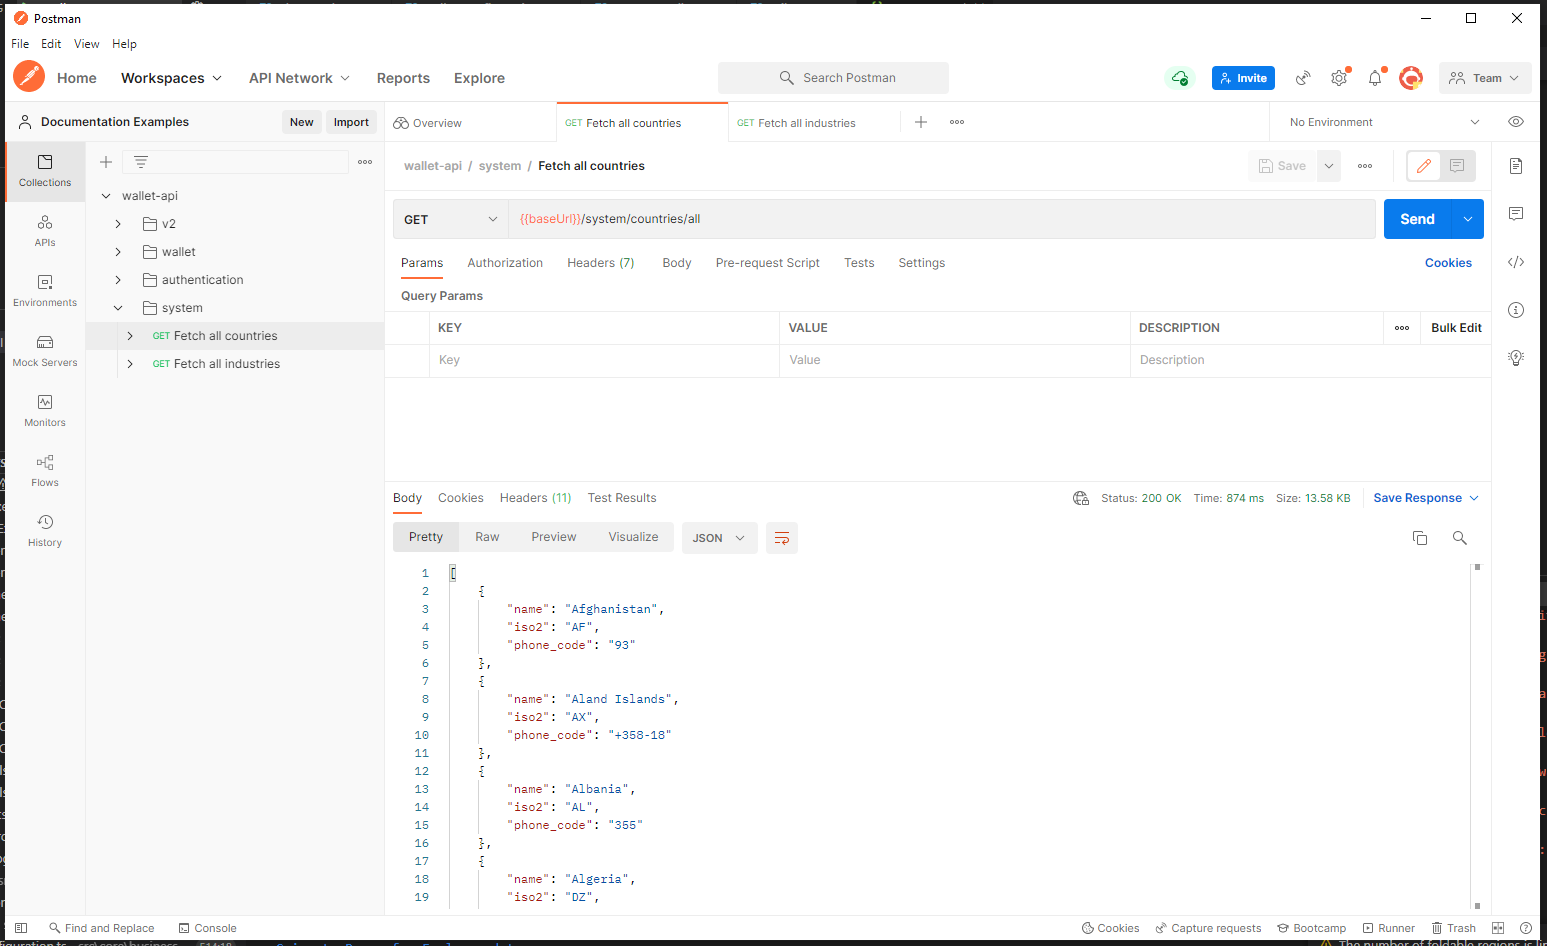Open the Fetch all industries tab

(806, 123)
